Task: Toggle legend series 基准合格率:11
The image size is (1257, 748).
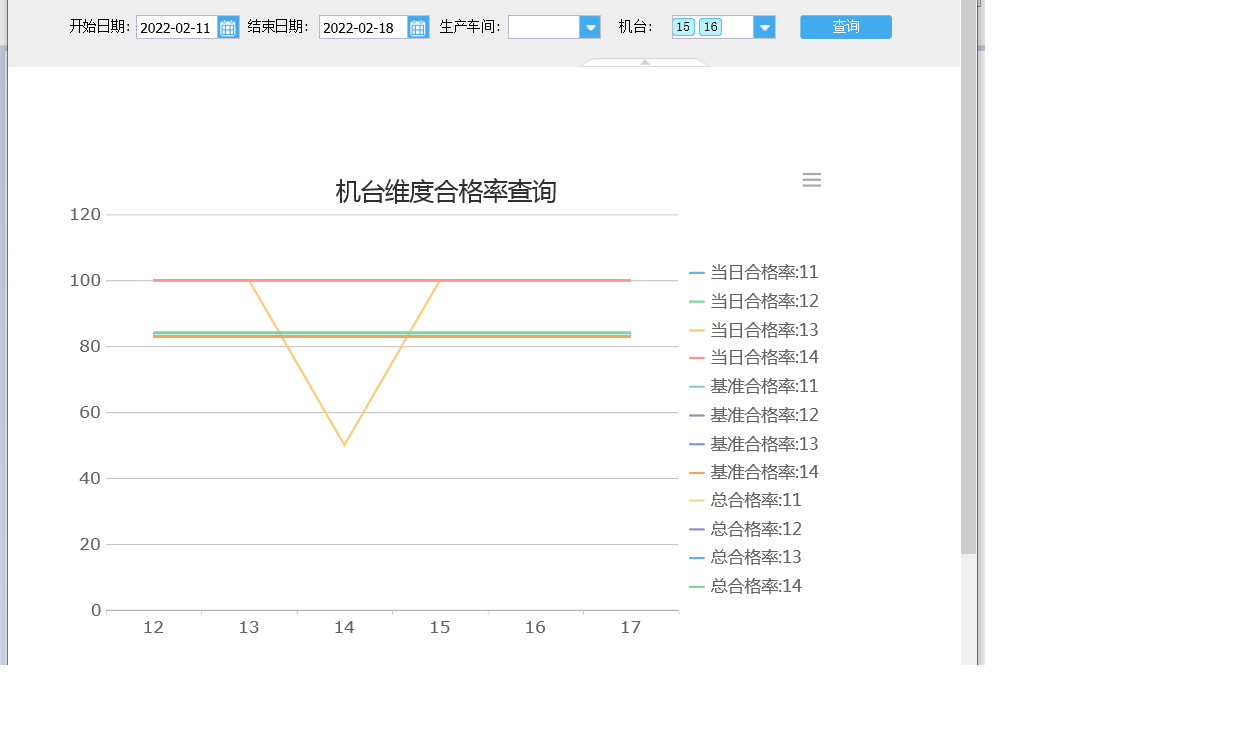Action: (754, 386)
